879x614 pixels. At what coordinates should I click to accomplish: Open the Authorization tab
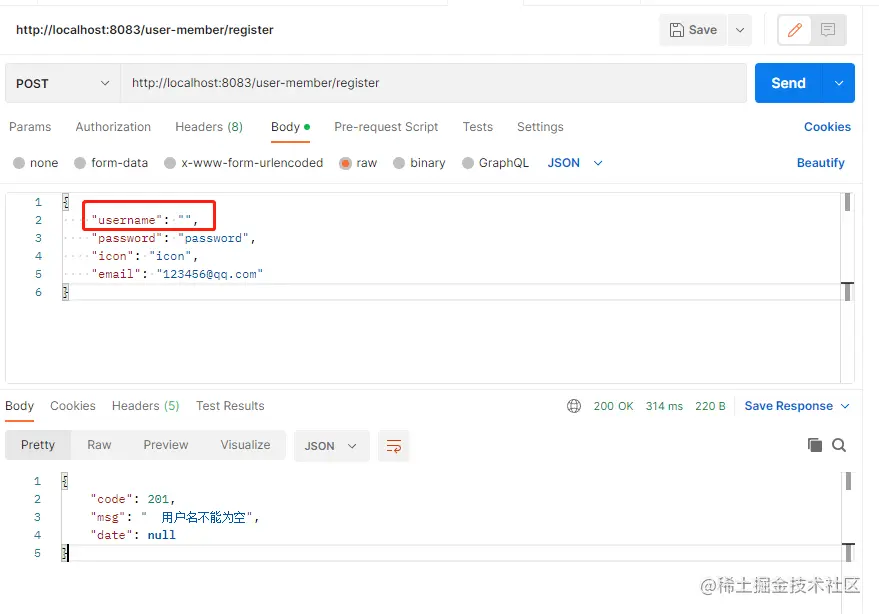[113, 127]
